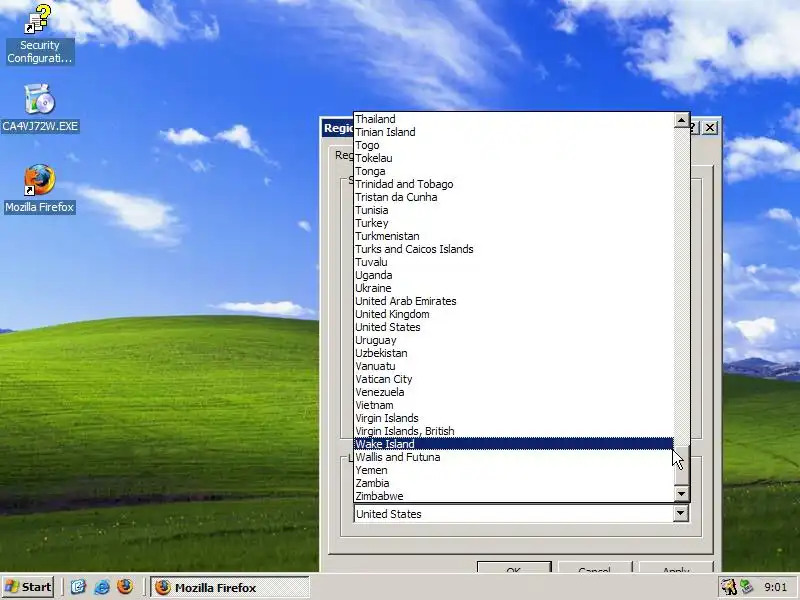Select the Virgin Islands entry
The width and height of the screenshot is (800, 600).
pos(514,418)
